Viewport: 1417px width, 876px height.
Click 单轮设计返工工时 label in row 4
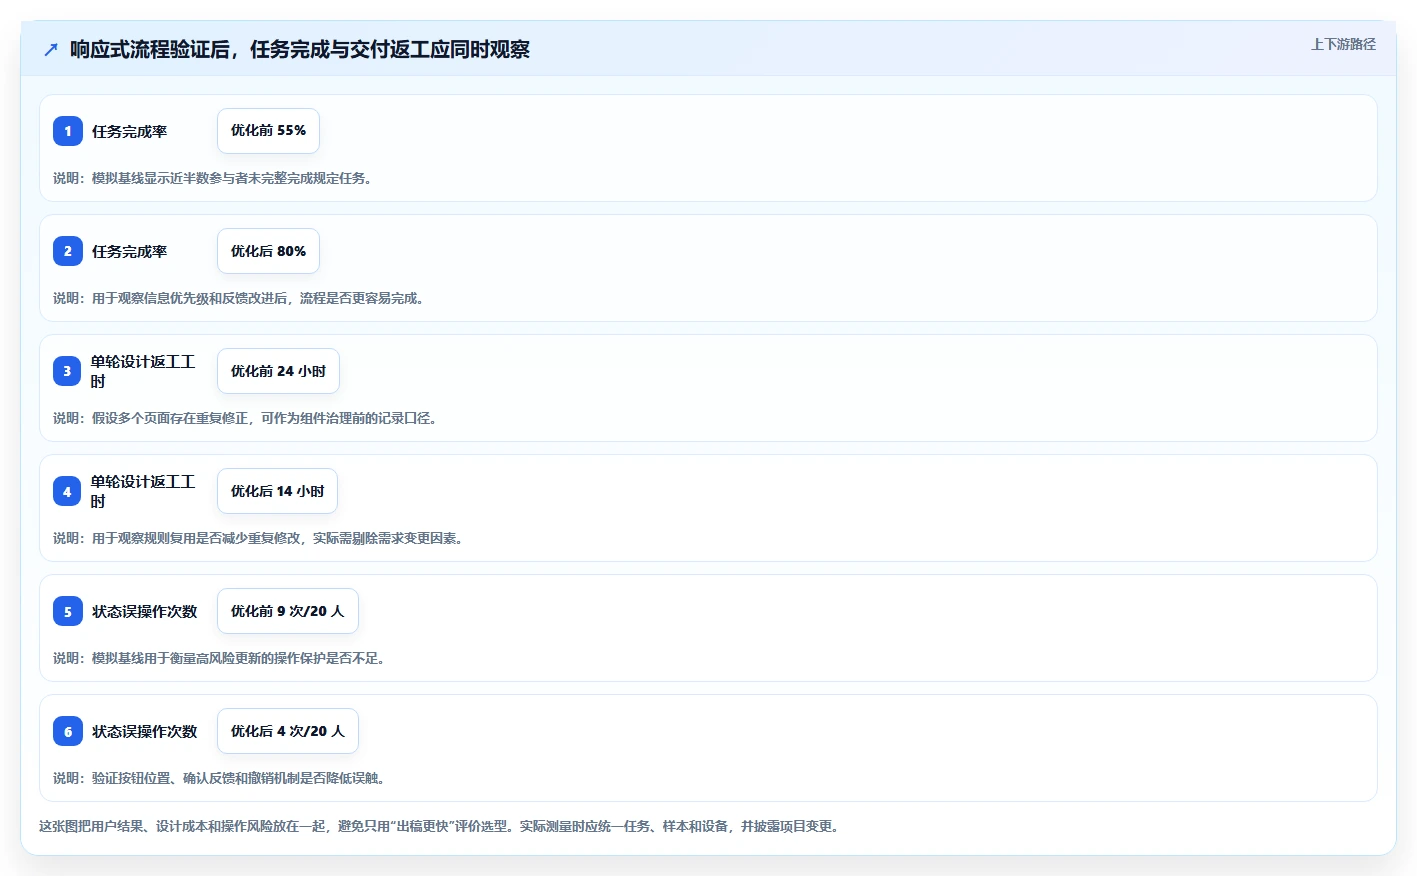[143, 491]
